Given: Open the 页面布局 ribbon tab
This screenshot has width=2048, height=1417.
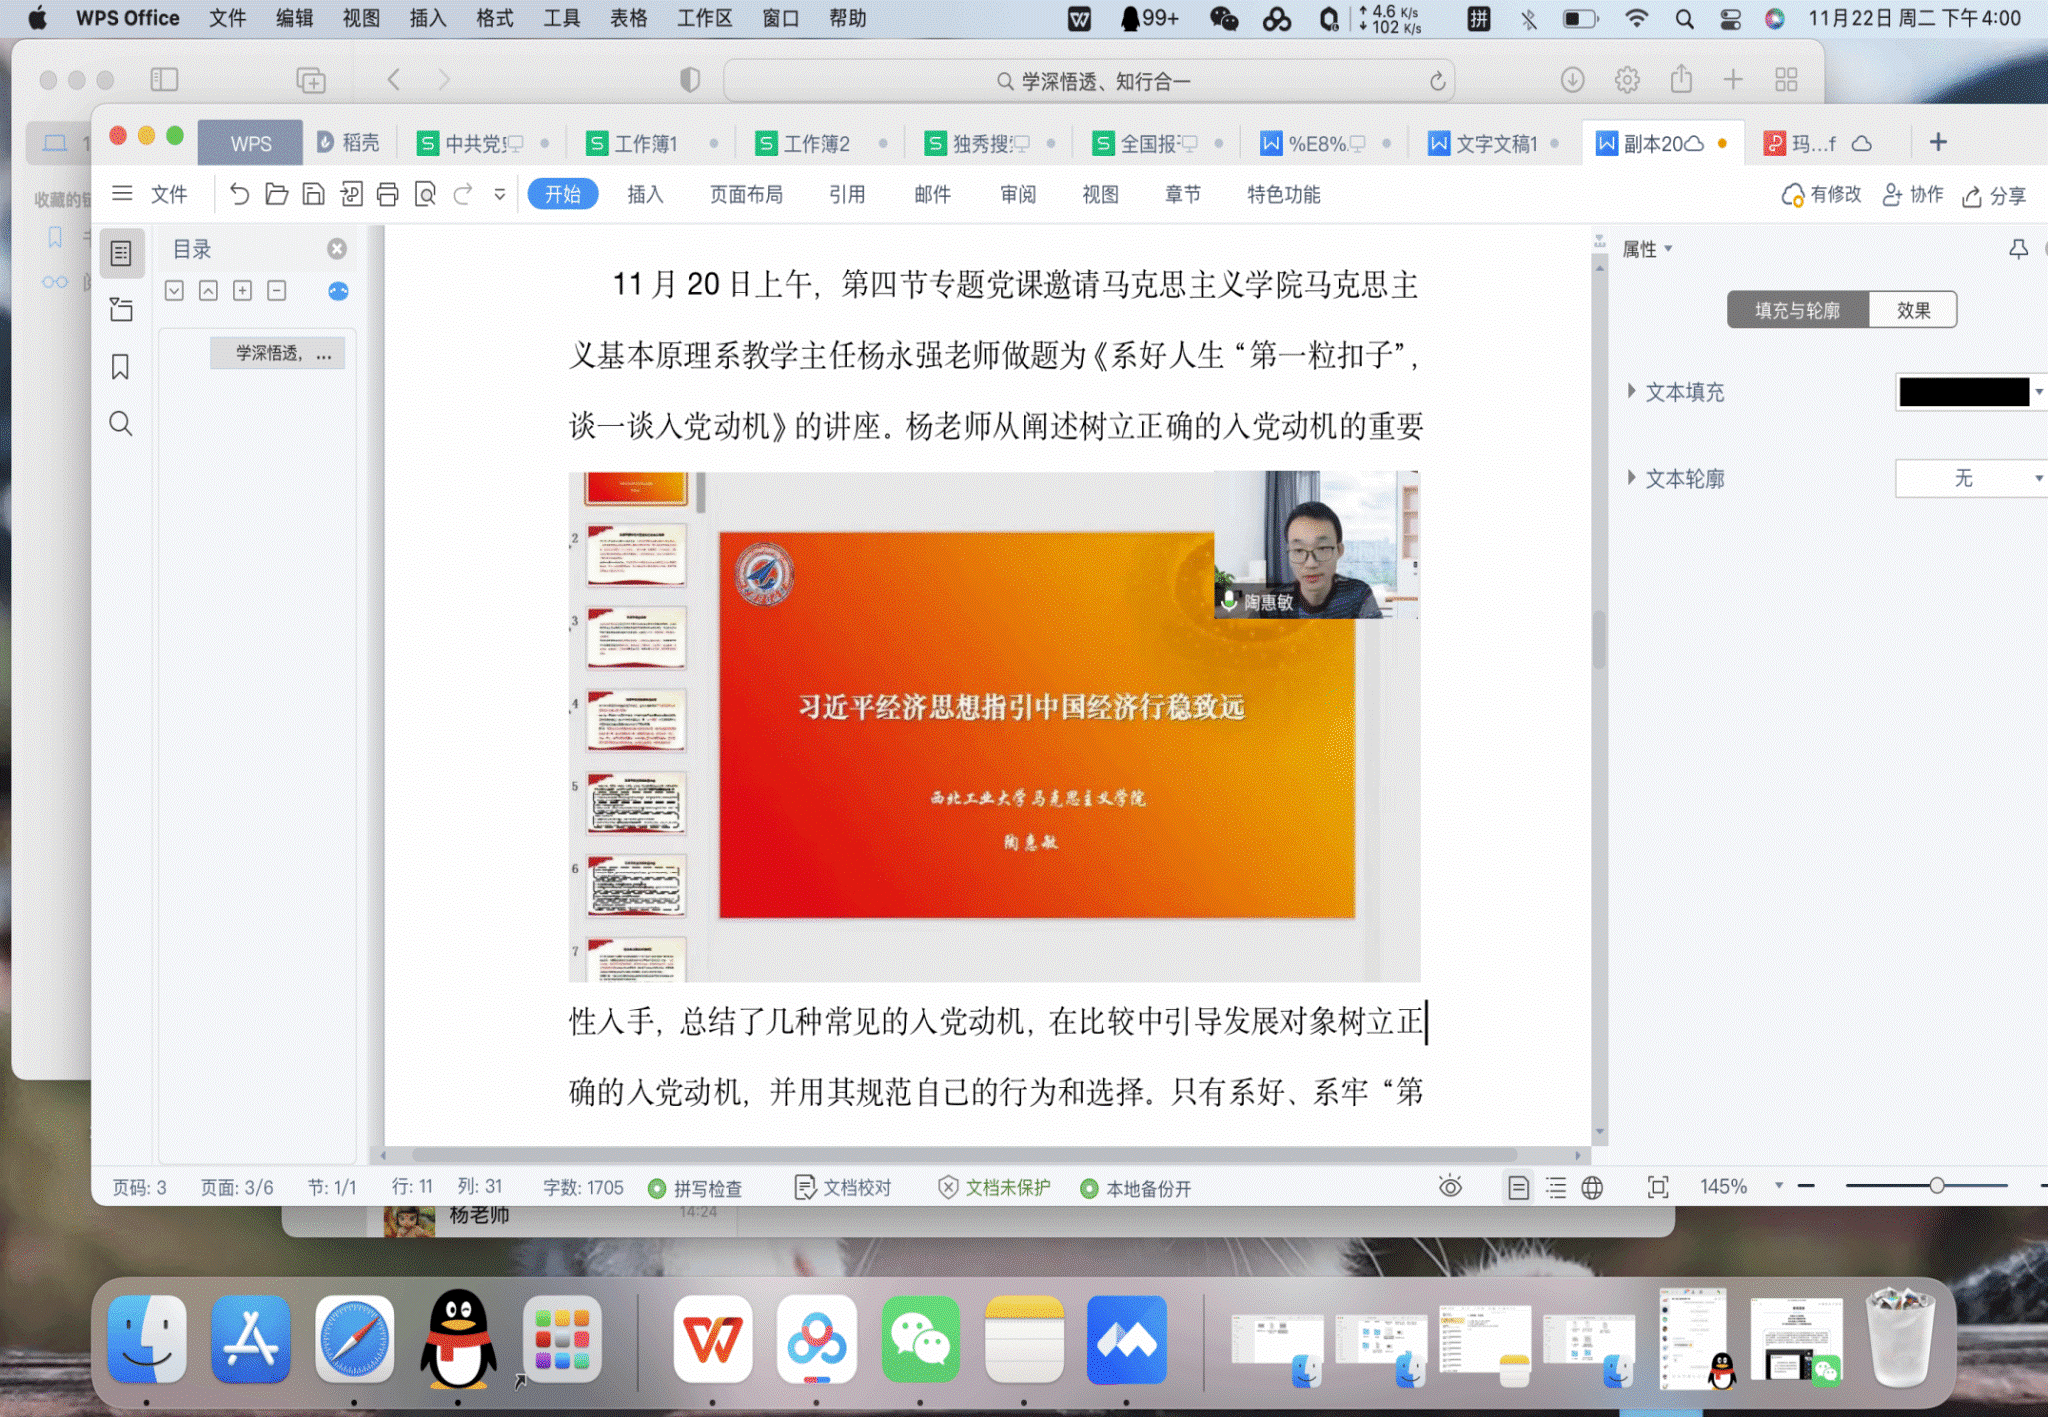Looking at the screenshot, I should click(746, 194).
